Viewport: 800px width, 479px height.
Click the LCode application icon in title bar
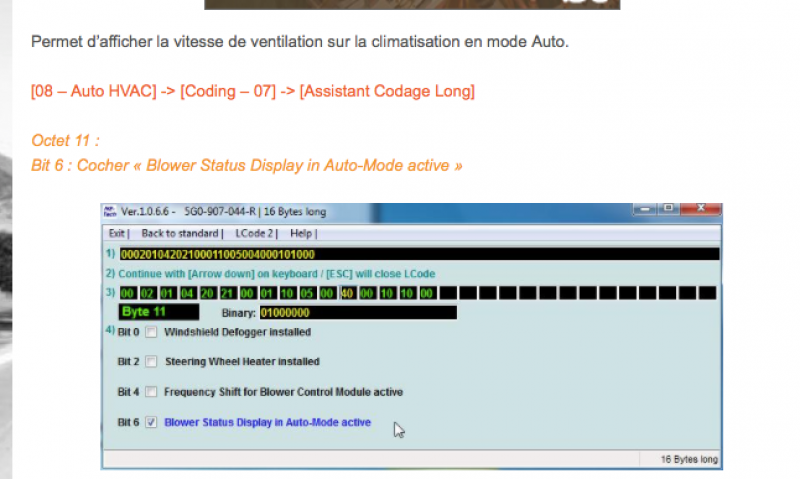(110, 211)
